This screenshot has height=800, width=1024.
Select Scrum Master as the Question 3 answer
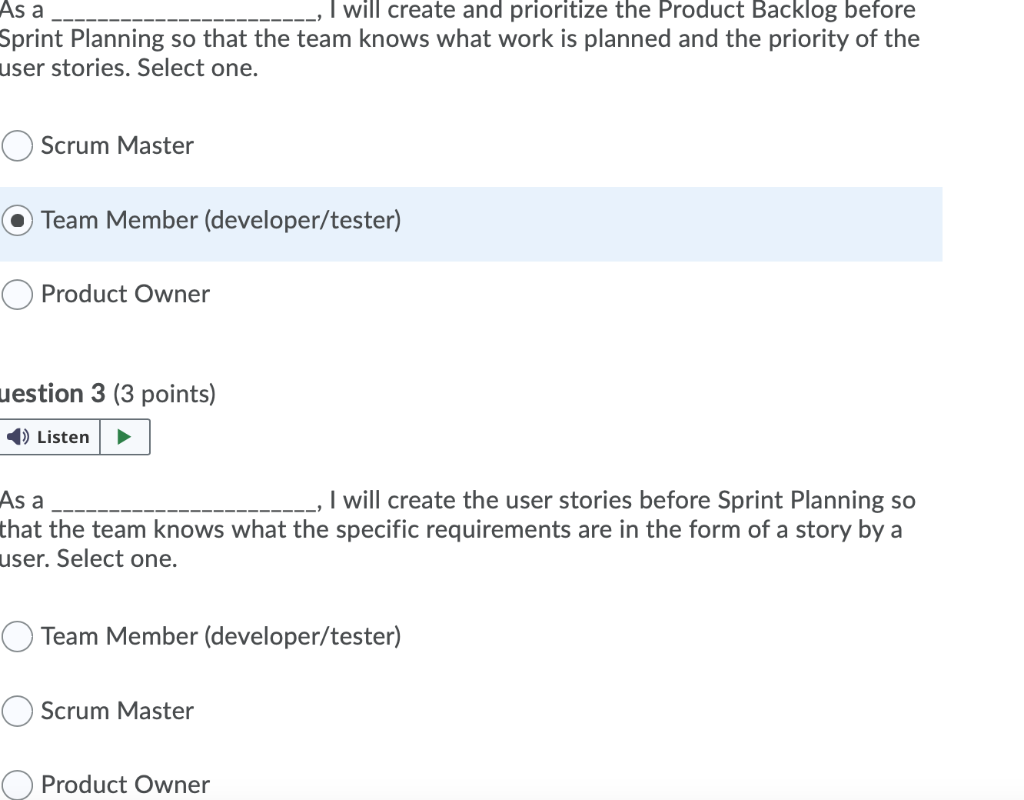pos(16,710)
